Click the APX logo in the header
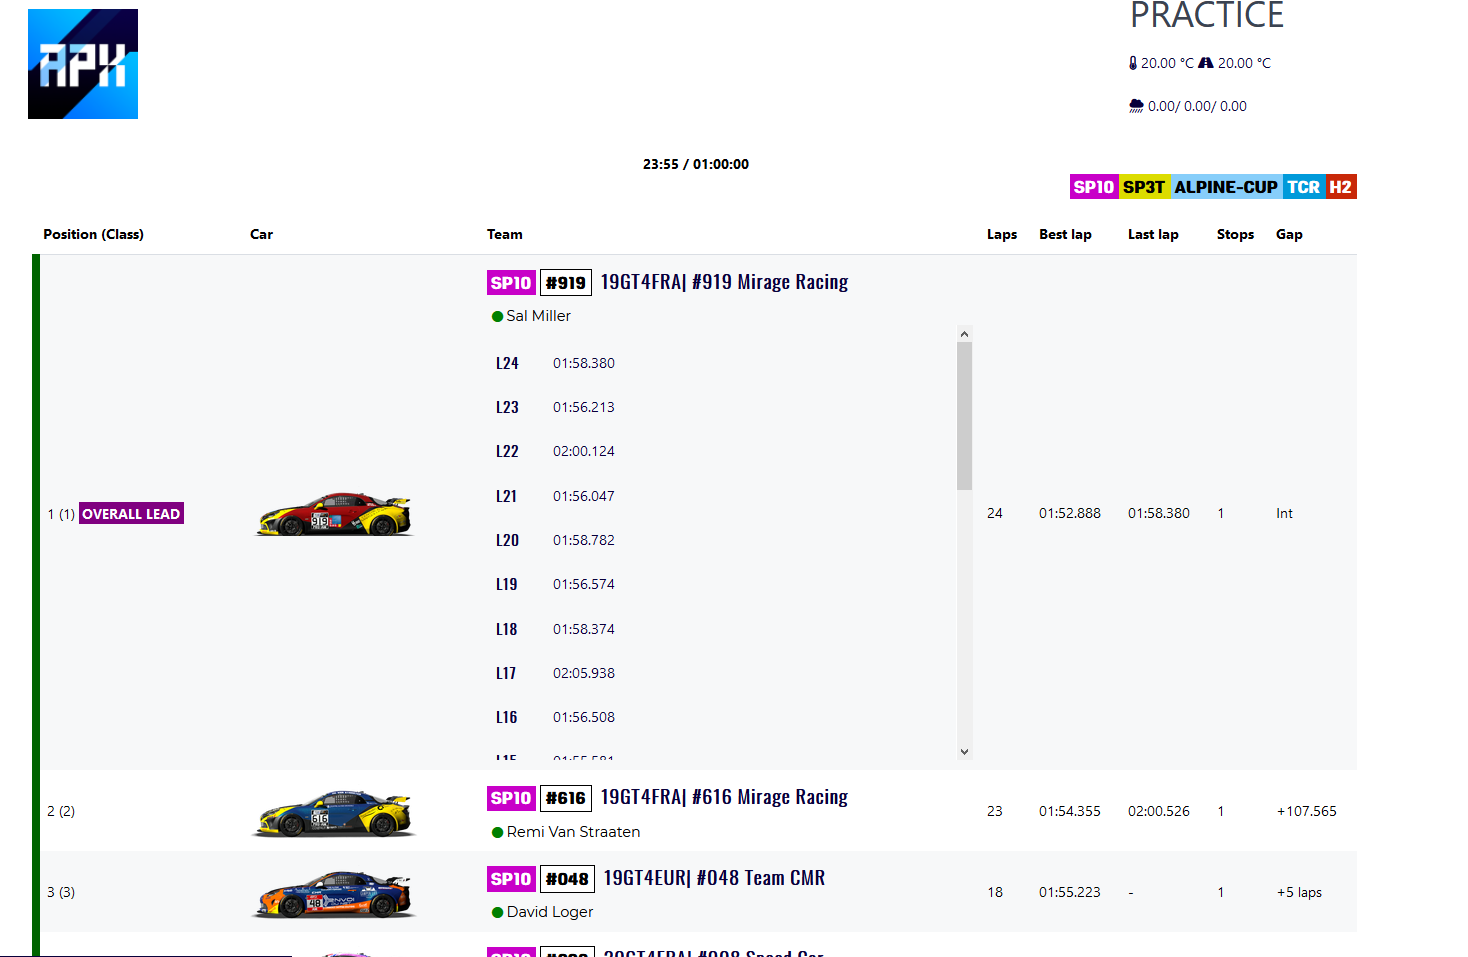Image resolution: width=1468 pixels, height=957 pixels. point(83,64)
